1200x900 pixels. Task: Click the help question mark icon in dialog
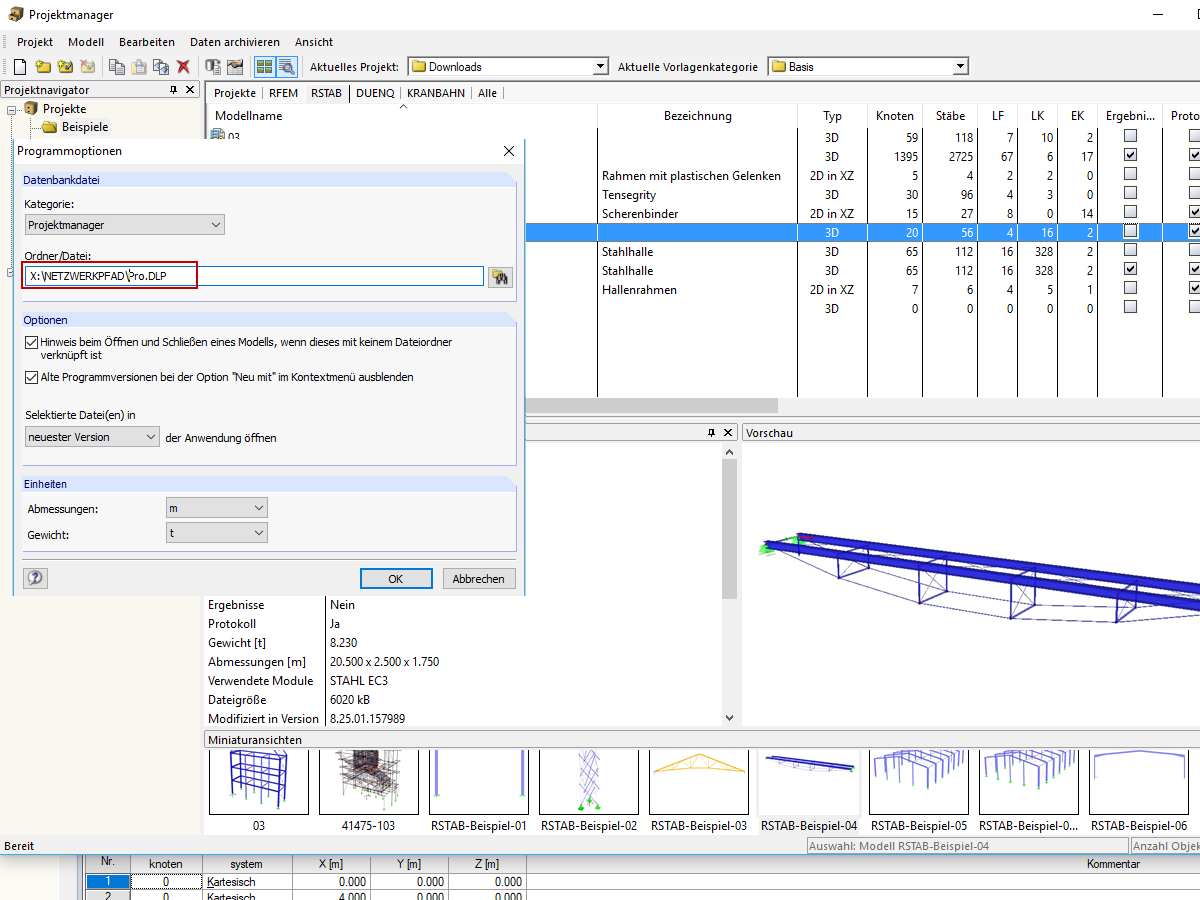pyautogui.click(x=35, y=578)
